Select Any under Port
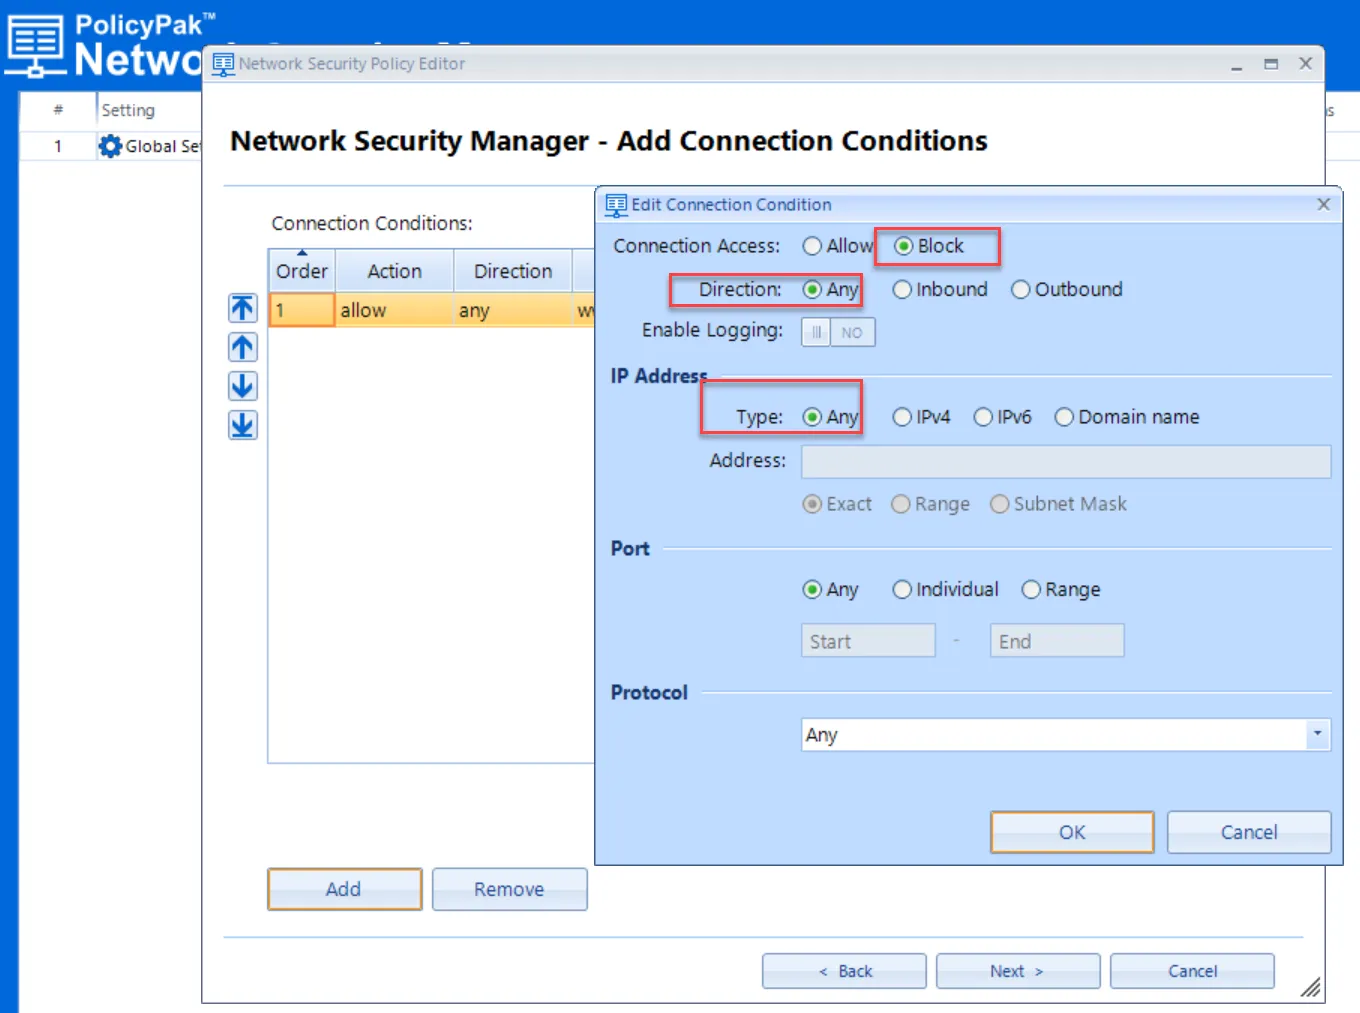The width and height of the screenshot is (1360, 1013). tap(830, 590)
